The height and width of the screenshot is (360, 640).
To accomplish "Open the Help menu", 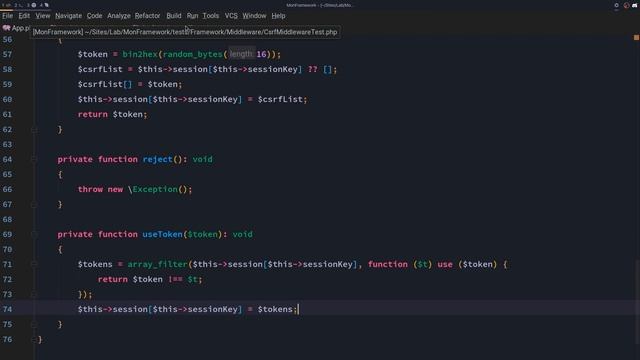I will tap(278, 16).
